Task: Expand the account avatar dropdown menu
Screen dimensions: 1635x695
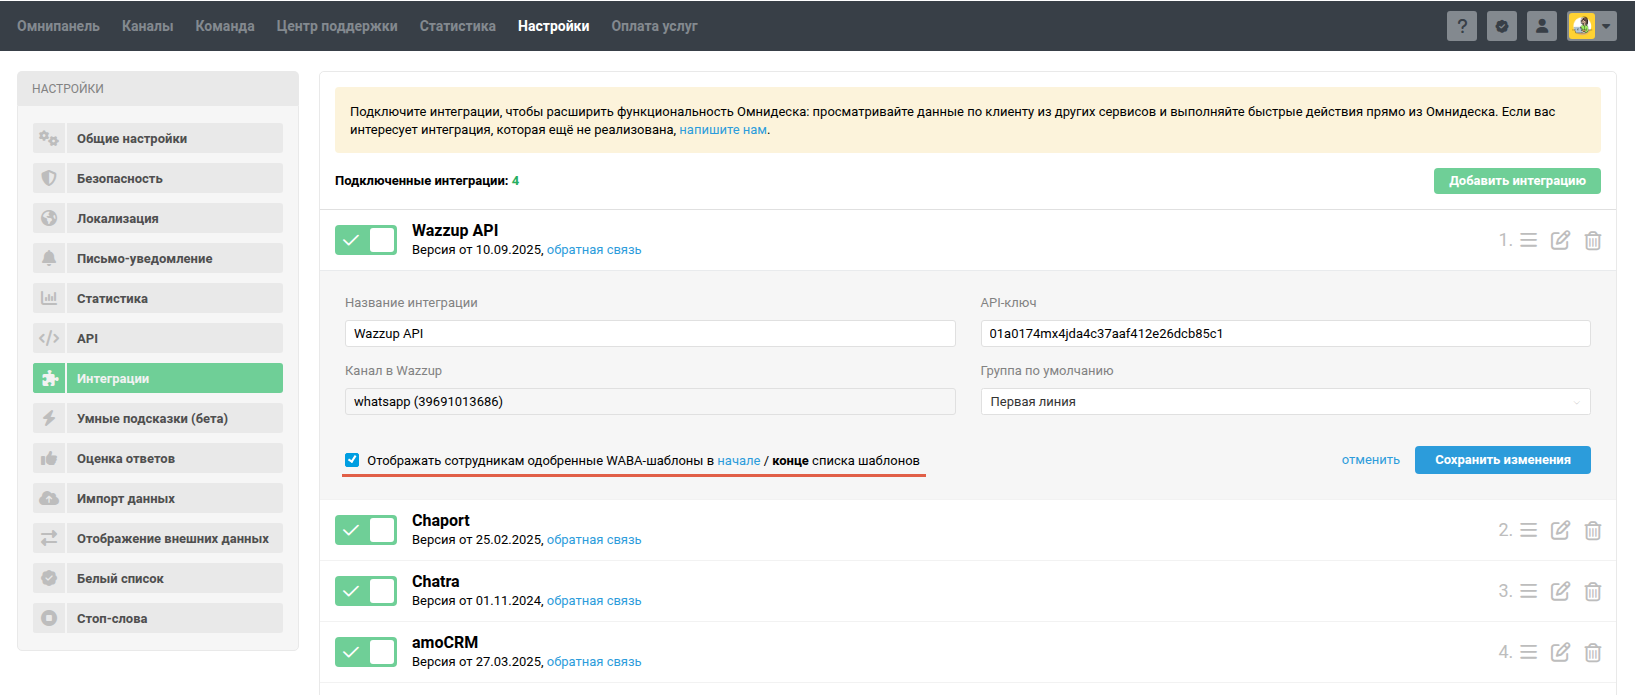Action: (1606, 26)
